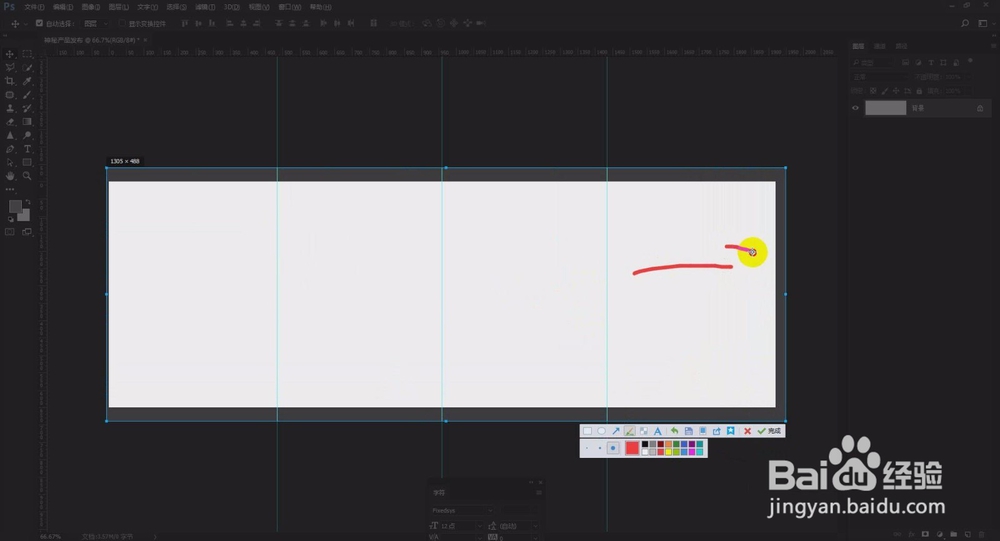Toggle lock all button in Layers panel
The height and width of the screenshot is (541, 1000).
pos(919,91)
